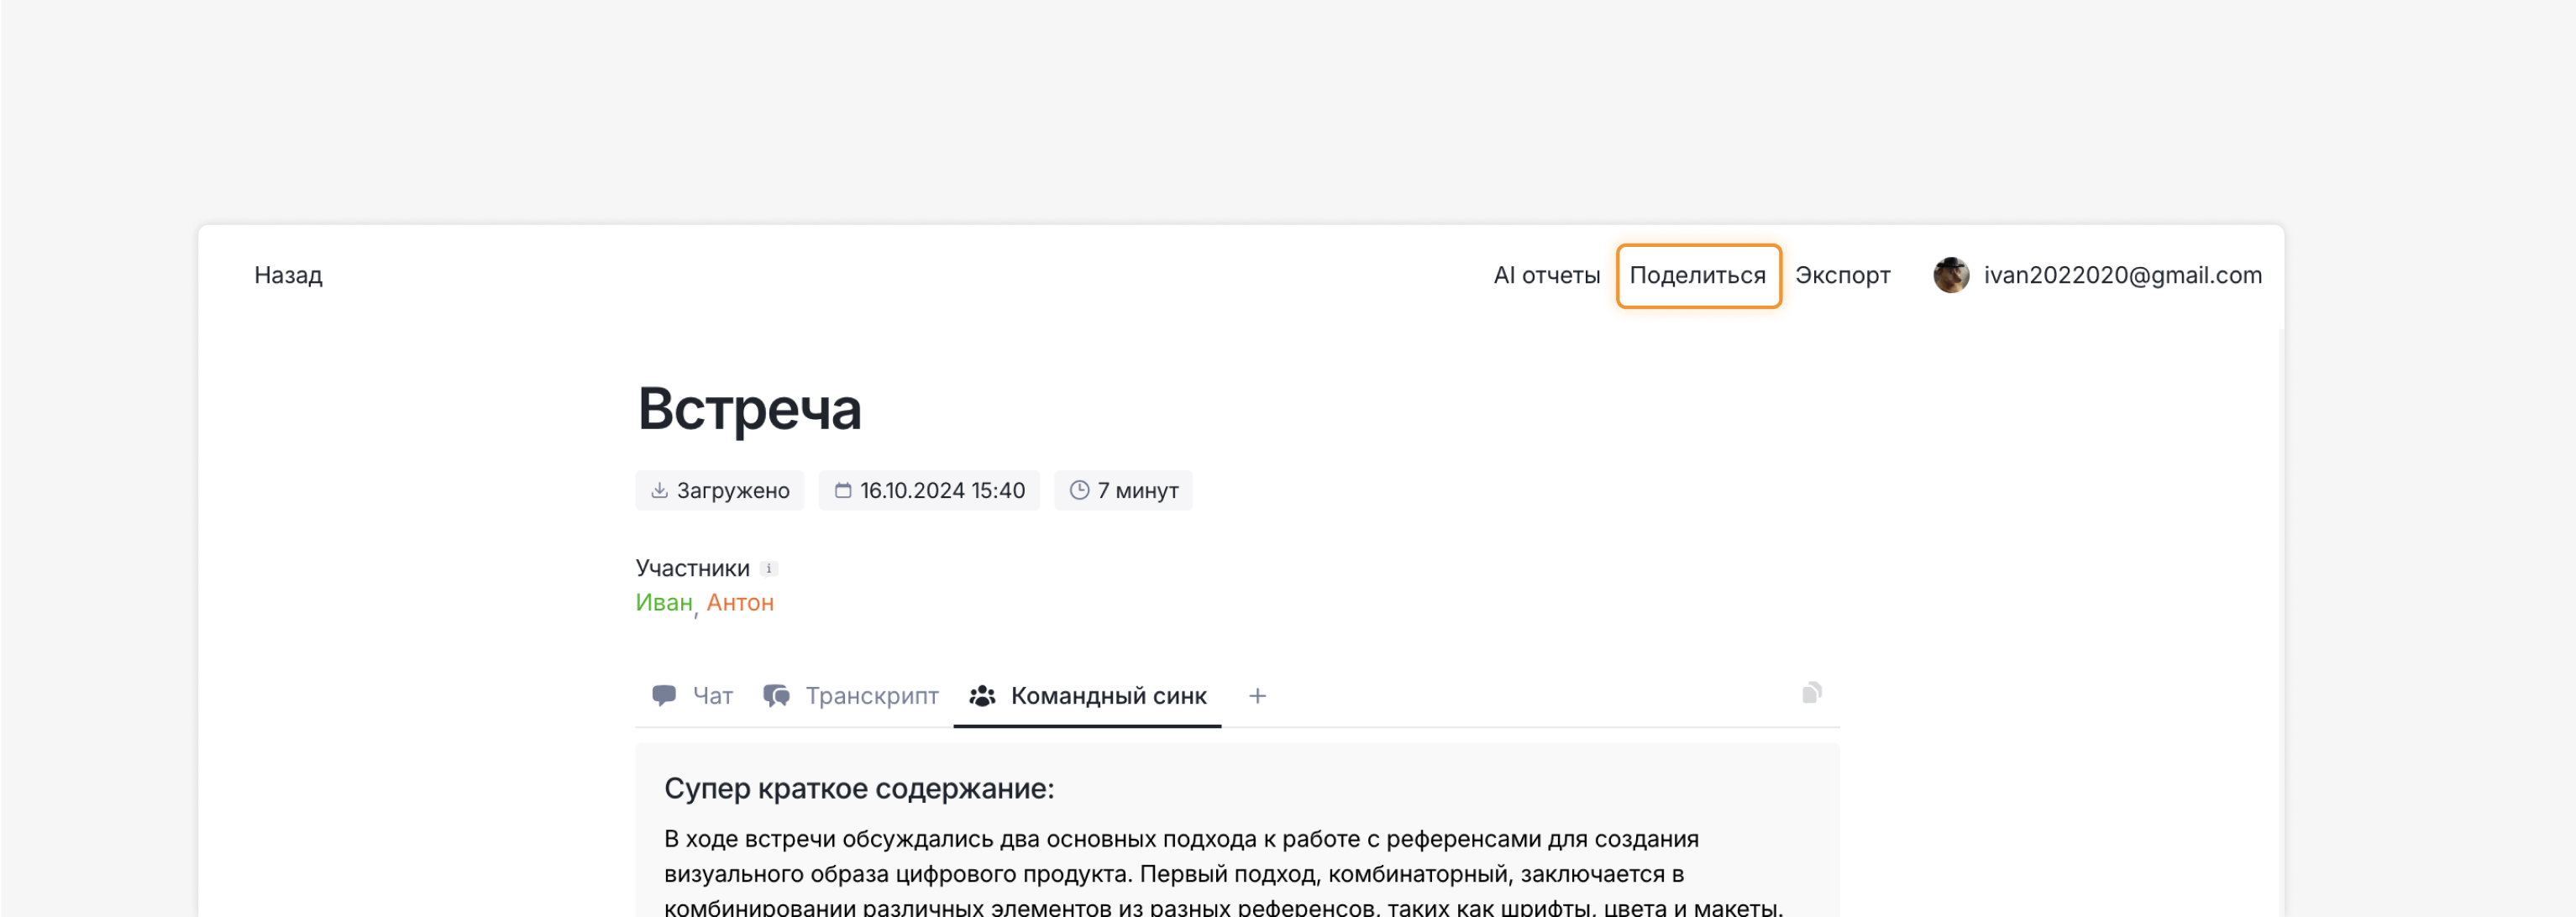Click participant name Антон

click(x=740, y=603)
